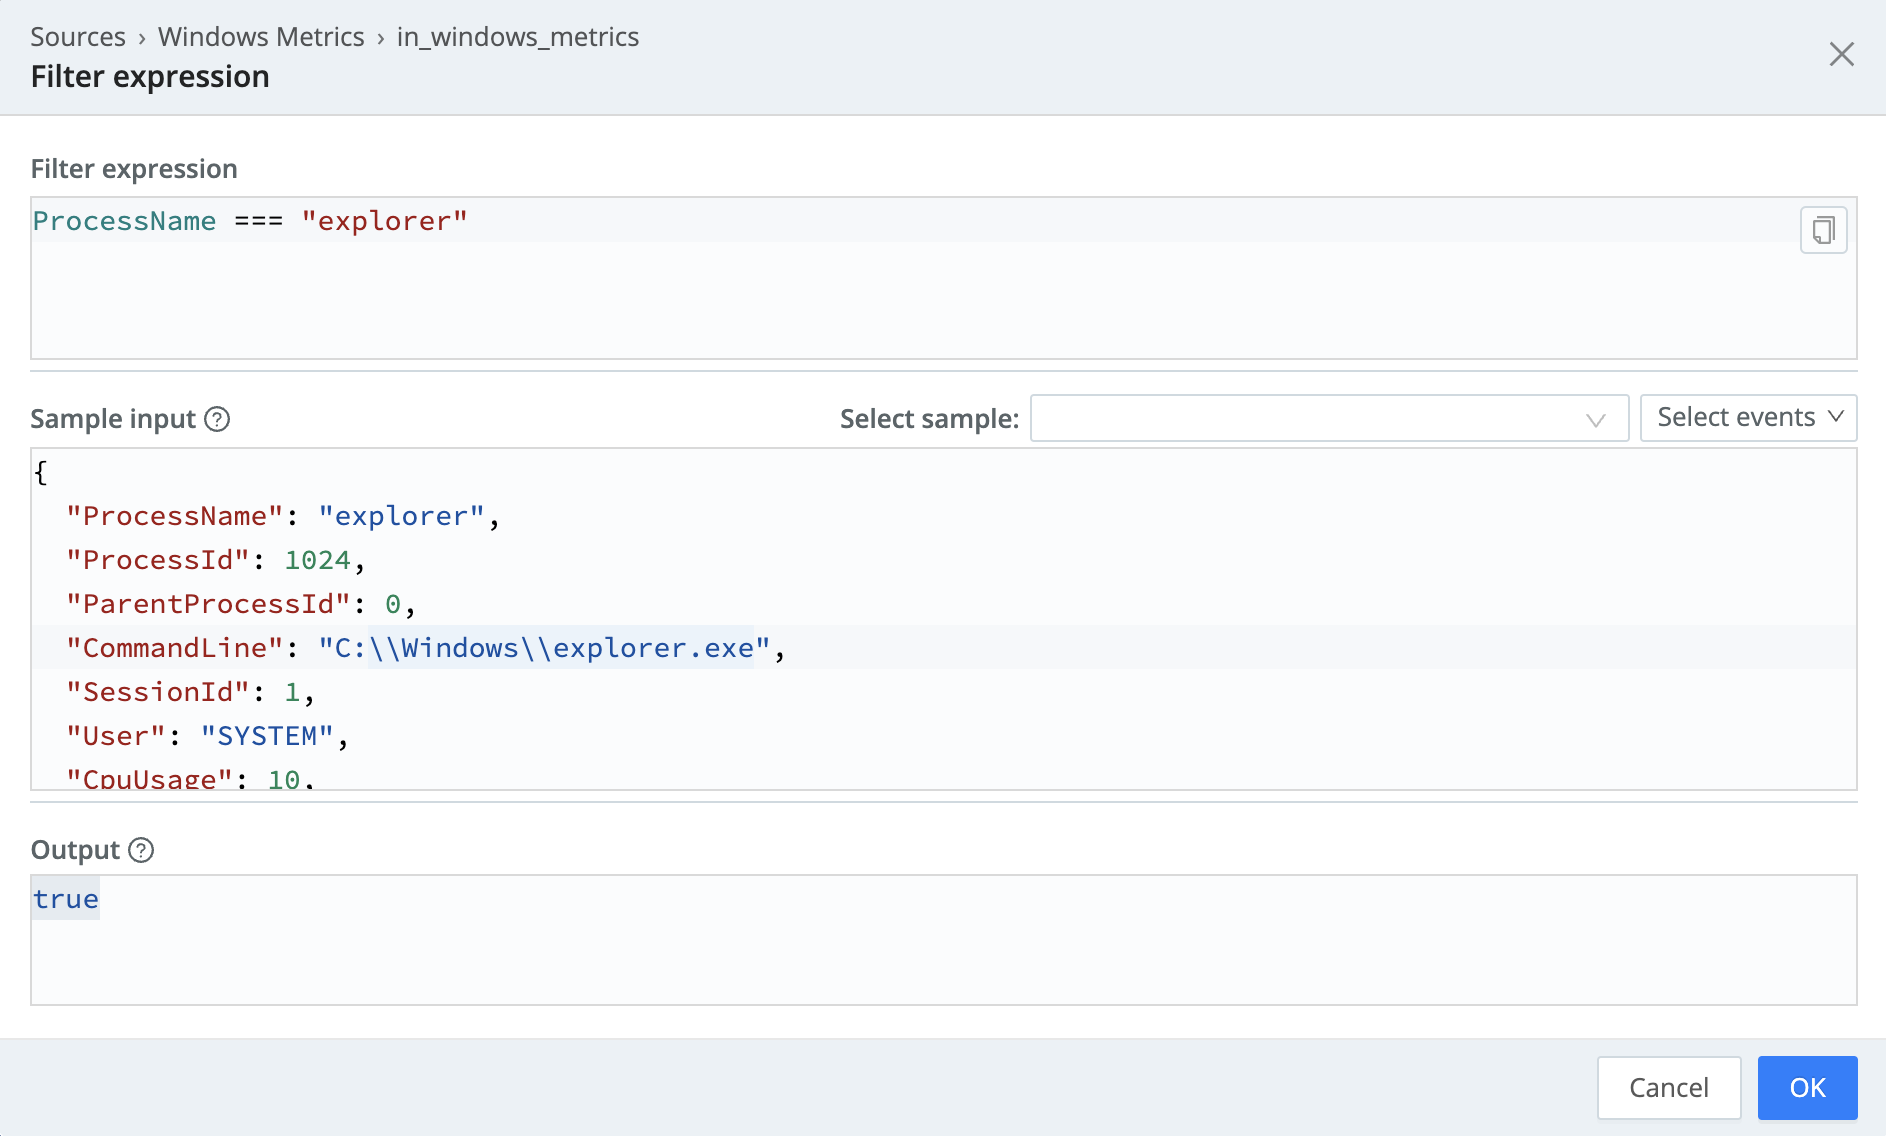Copy the filter expression
Image resolution: width=1886 pixels, height=1136 pixels.
[1824, 229]
